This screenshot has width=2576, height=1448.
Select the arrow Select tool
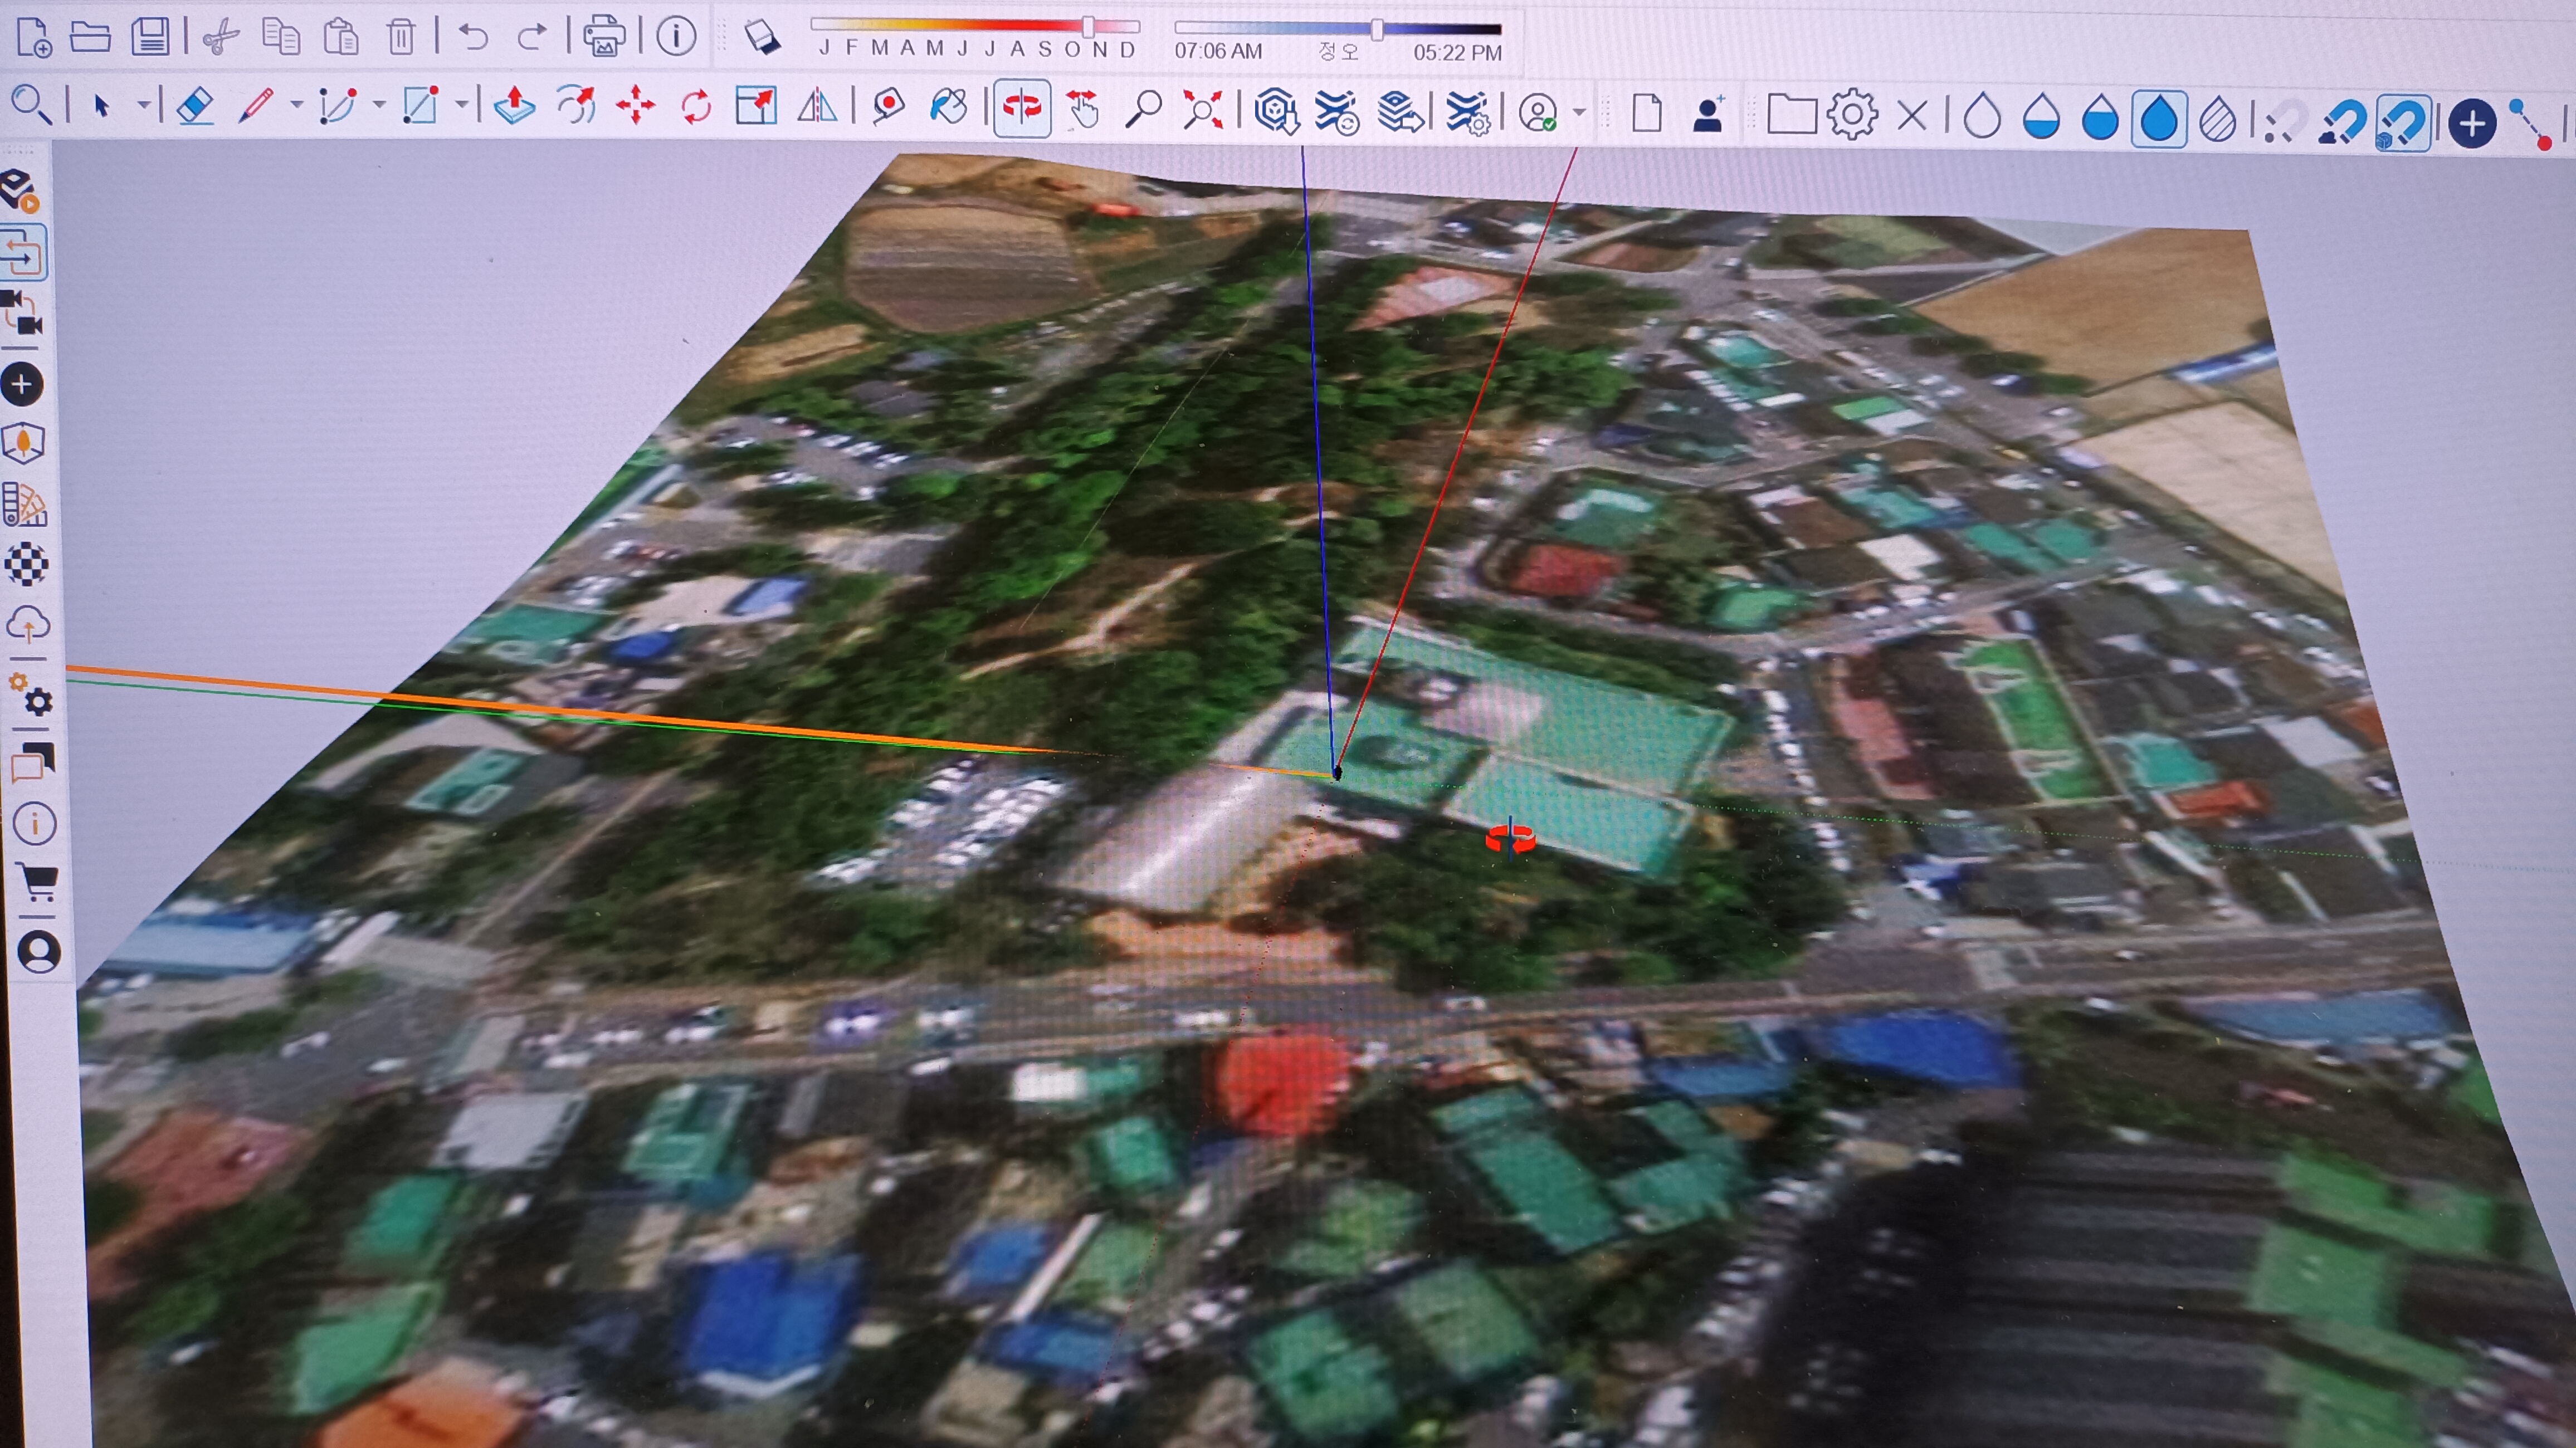point(101,105)
